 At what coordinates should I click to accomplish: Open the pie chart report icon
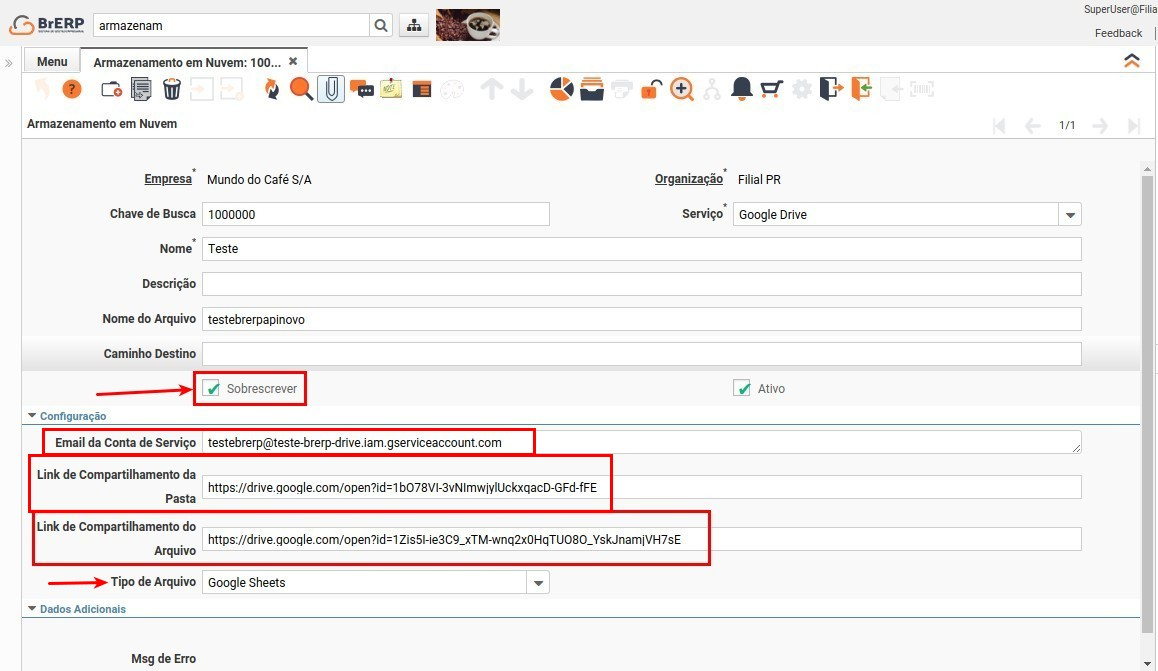pos(562,89)
